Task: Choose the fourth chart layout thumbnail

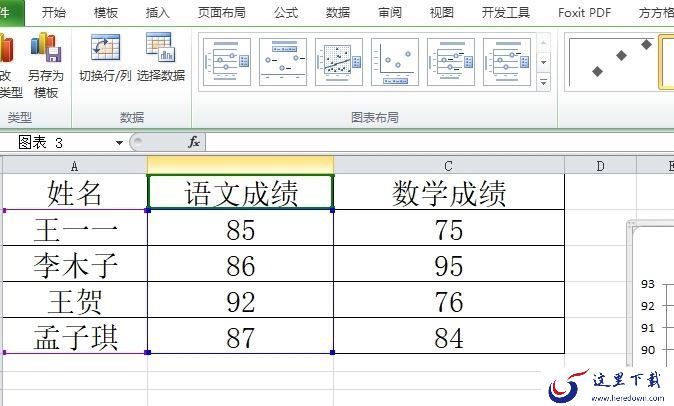Action: click(x=395, y=62)
